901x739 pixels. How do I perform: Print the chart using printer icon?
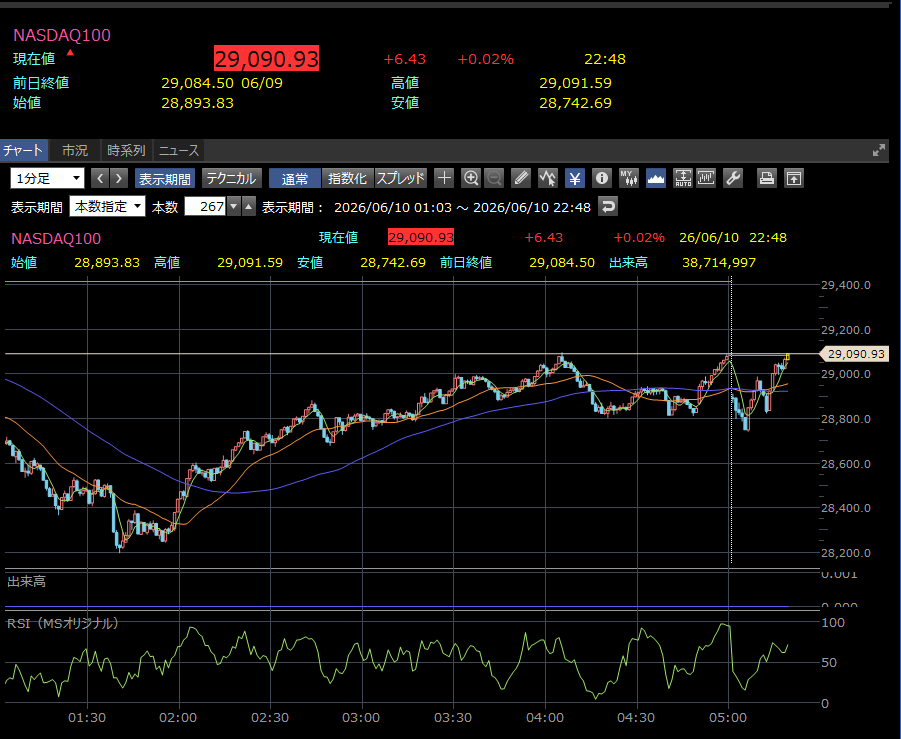(767, 178)
